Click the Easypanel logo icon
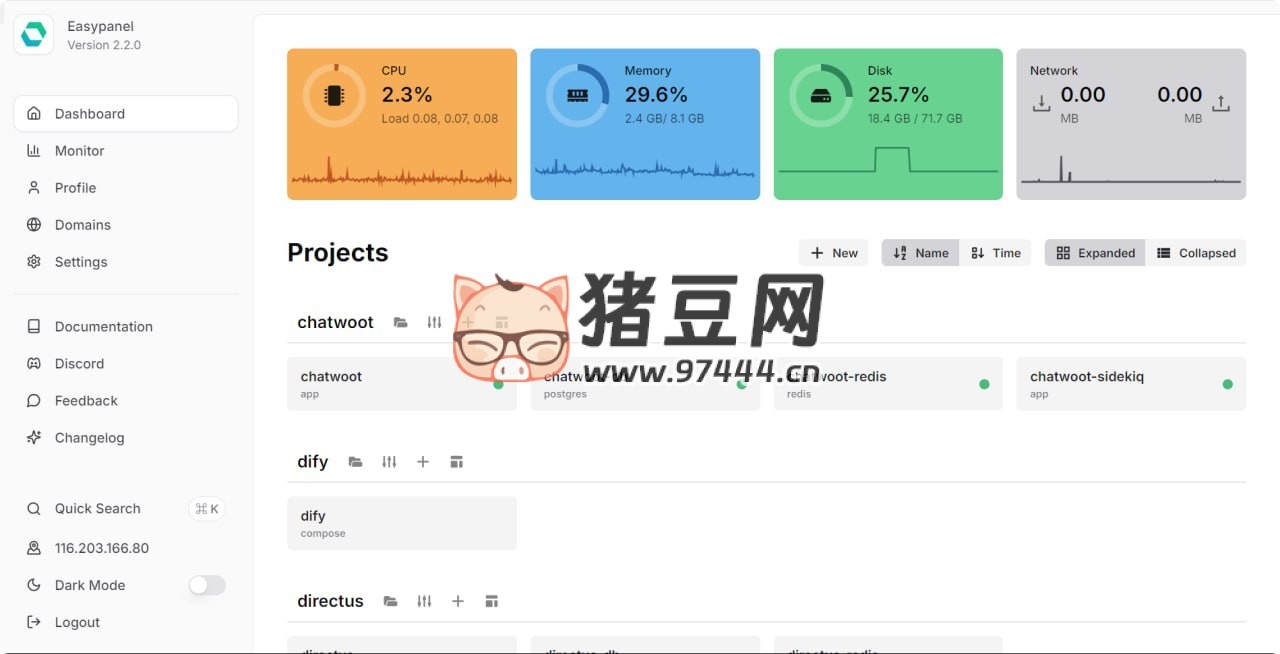This screenshot has height=654, width=1280. pos(33,33)
